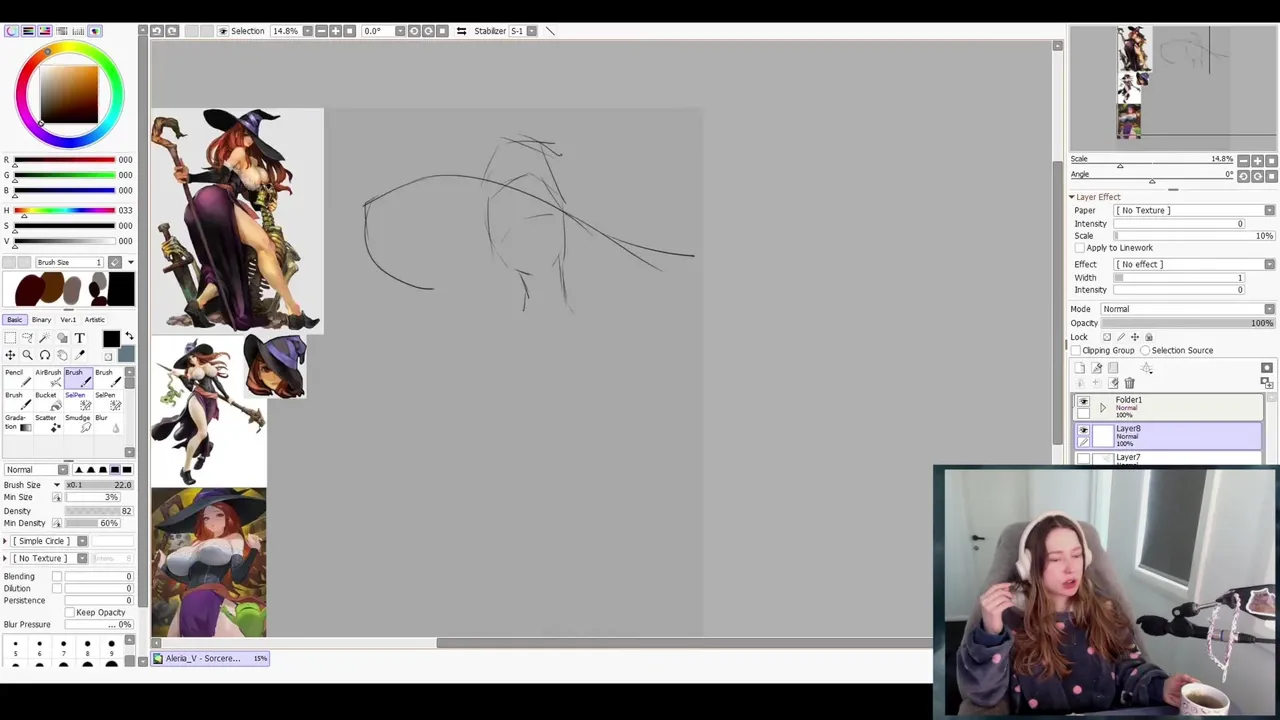Click the redo arrow in the toolbar

(x=172, y=31)
